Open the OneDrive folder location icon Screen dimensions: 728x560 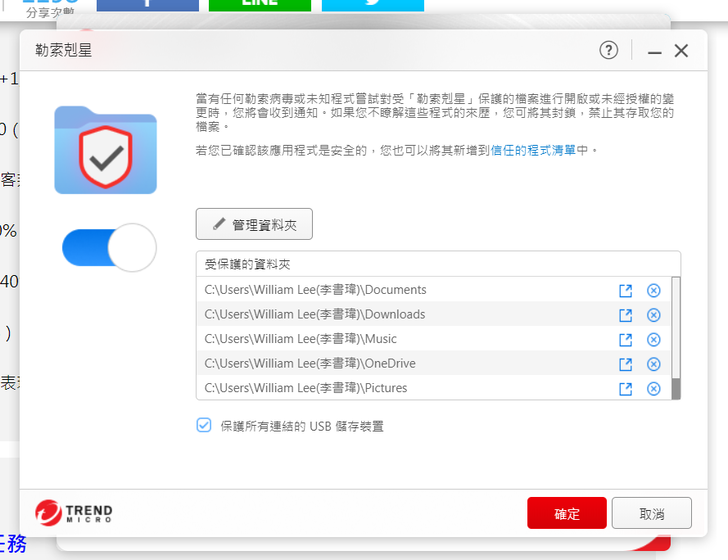pyautogui.click(x=625, y=364)
